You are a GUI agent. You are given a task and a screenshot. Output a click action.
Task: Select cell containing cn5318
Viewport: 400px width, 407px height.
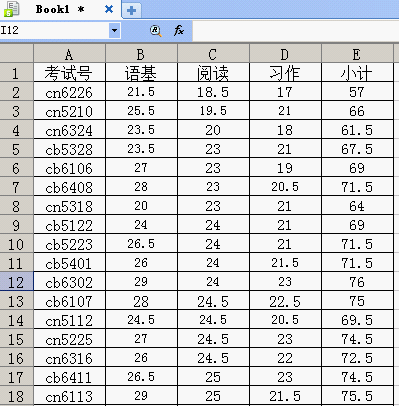(x=69, y=205)
